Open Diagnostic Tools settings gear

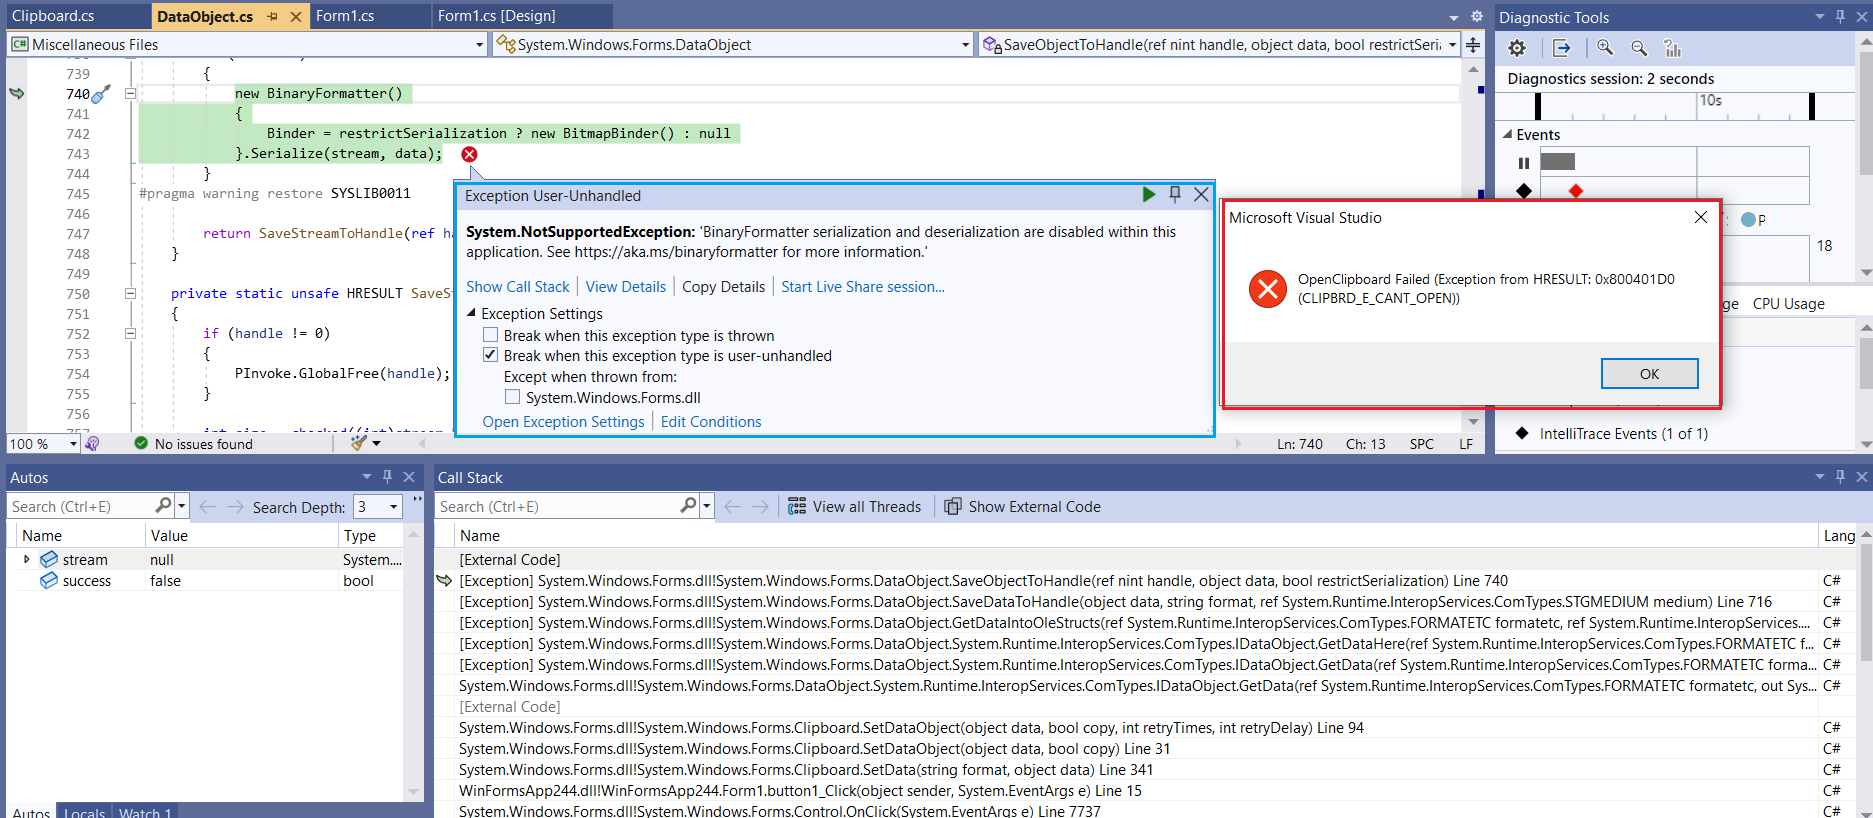[x=1517, y=48]
